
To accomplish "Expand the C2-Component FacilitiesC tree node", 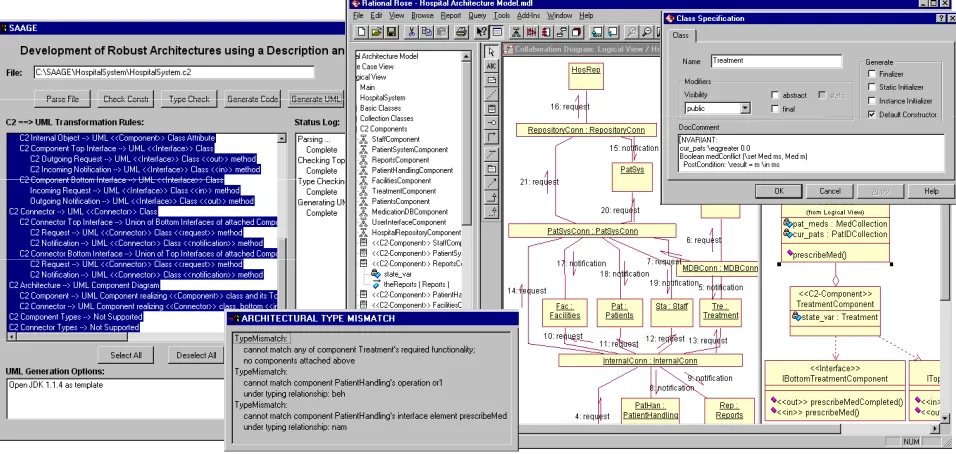I will (364, 305).
